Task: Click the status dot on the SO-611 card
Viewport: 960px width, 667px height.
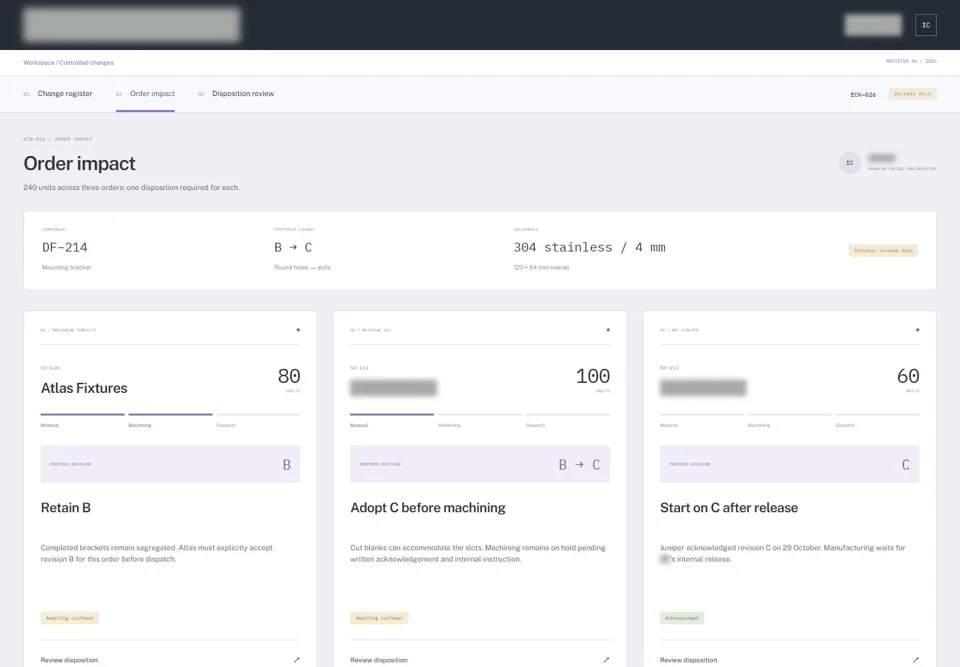Action: pyautogui.click(x=608, y=330)
